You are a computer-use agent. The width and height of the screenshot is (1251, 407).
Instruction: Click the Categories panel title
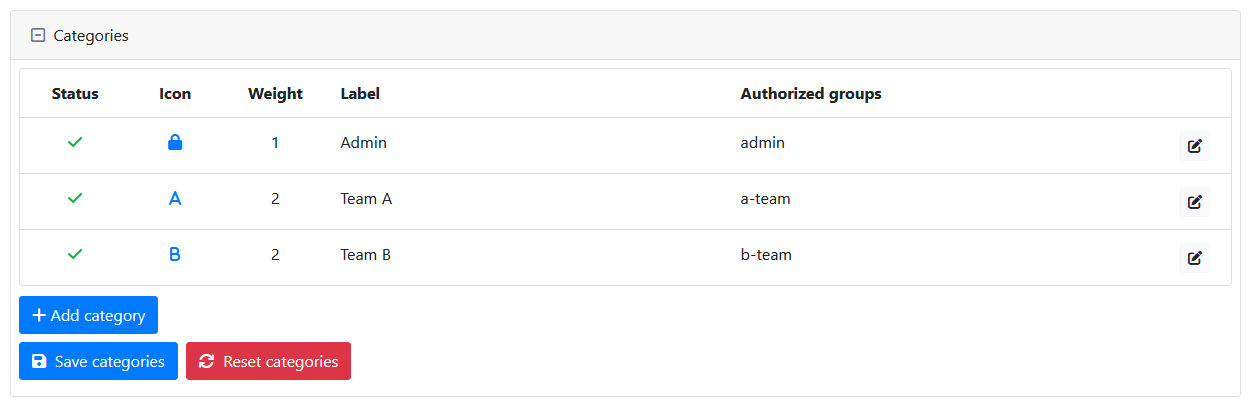pos(91,35)
